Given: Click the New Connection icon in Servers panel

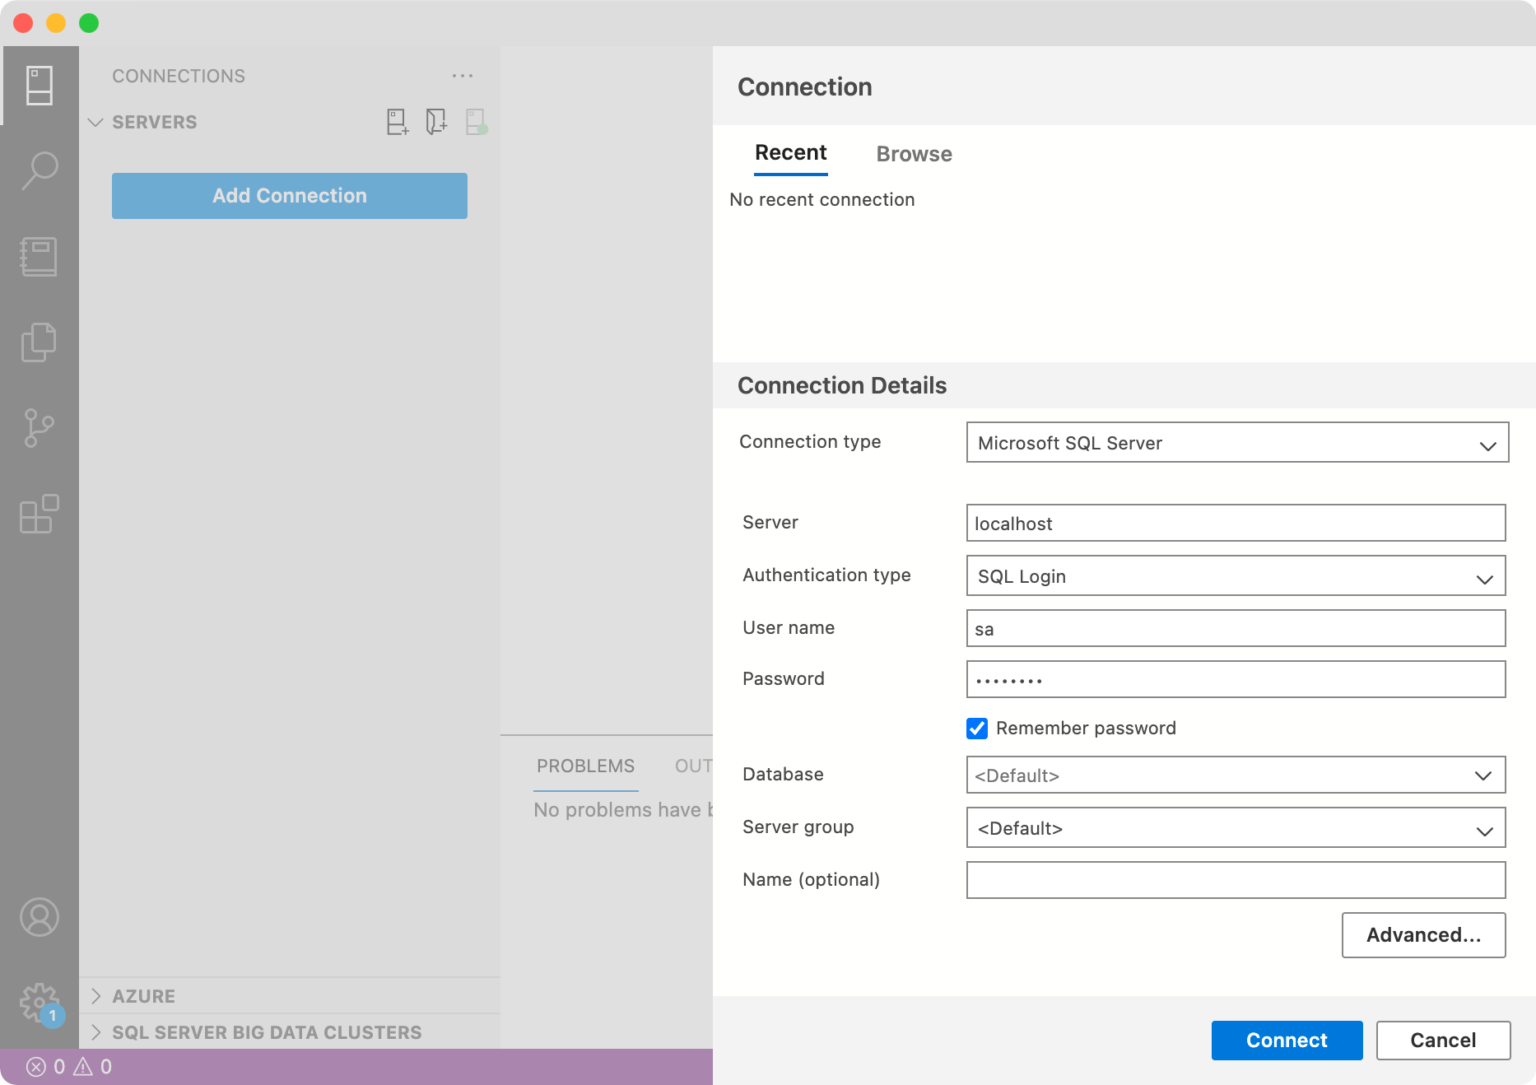Looking at the screenshot, I should 397,121.
